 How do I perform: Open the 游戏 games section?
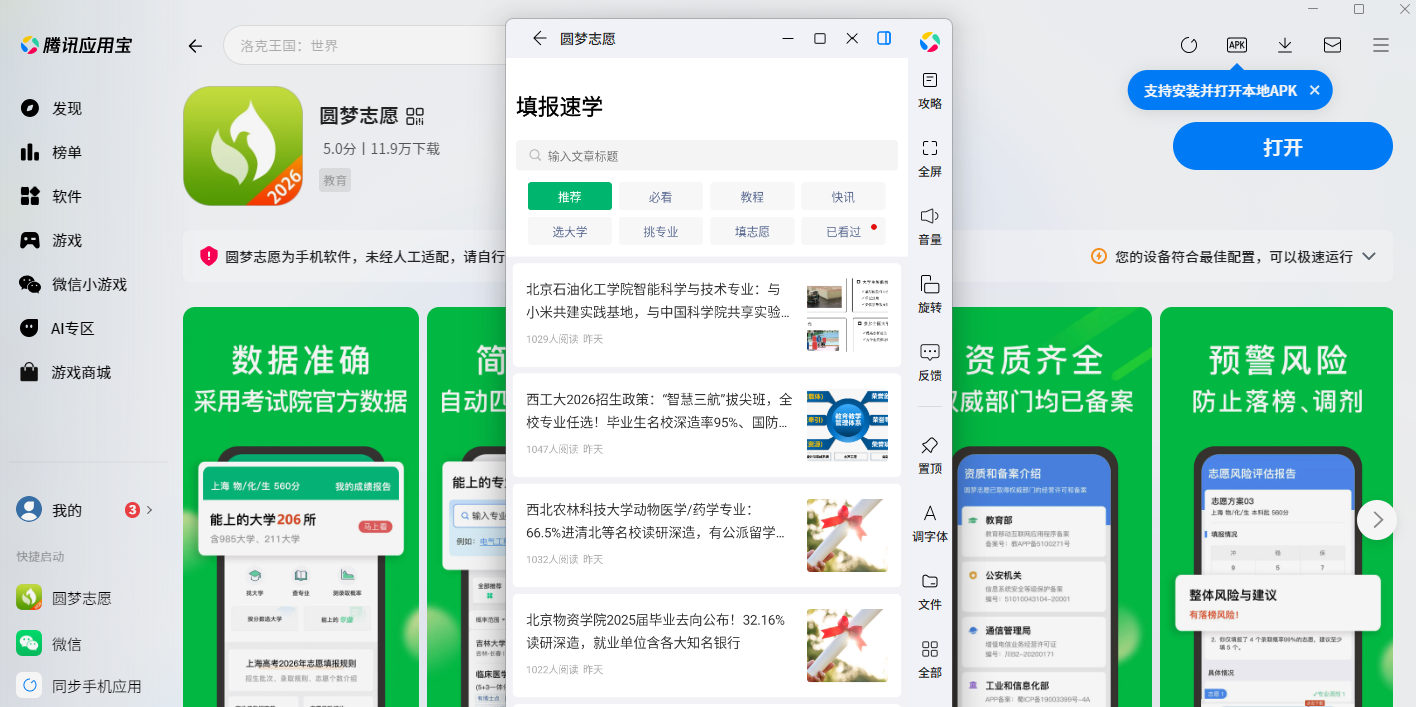(50, 240)
